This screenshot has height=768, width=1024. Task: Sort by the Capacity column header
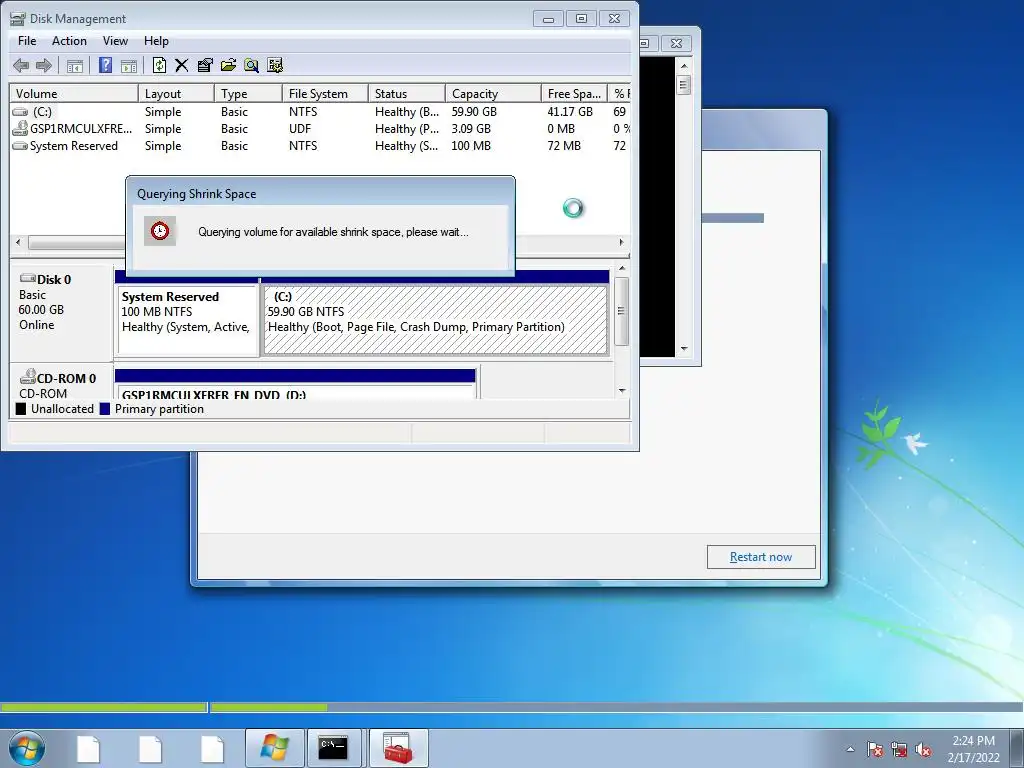[x=493, y=93]
